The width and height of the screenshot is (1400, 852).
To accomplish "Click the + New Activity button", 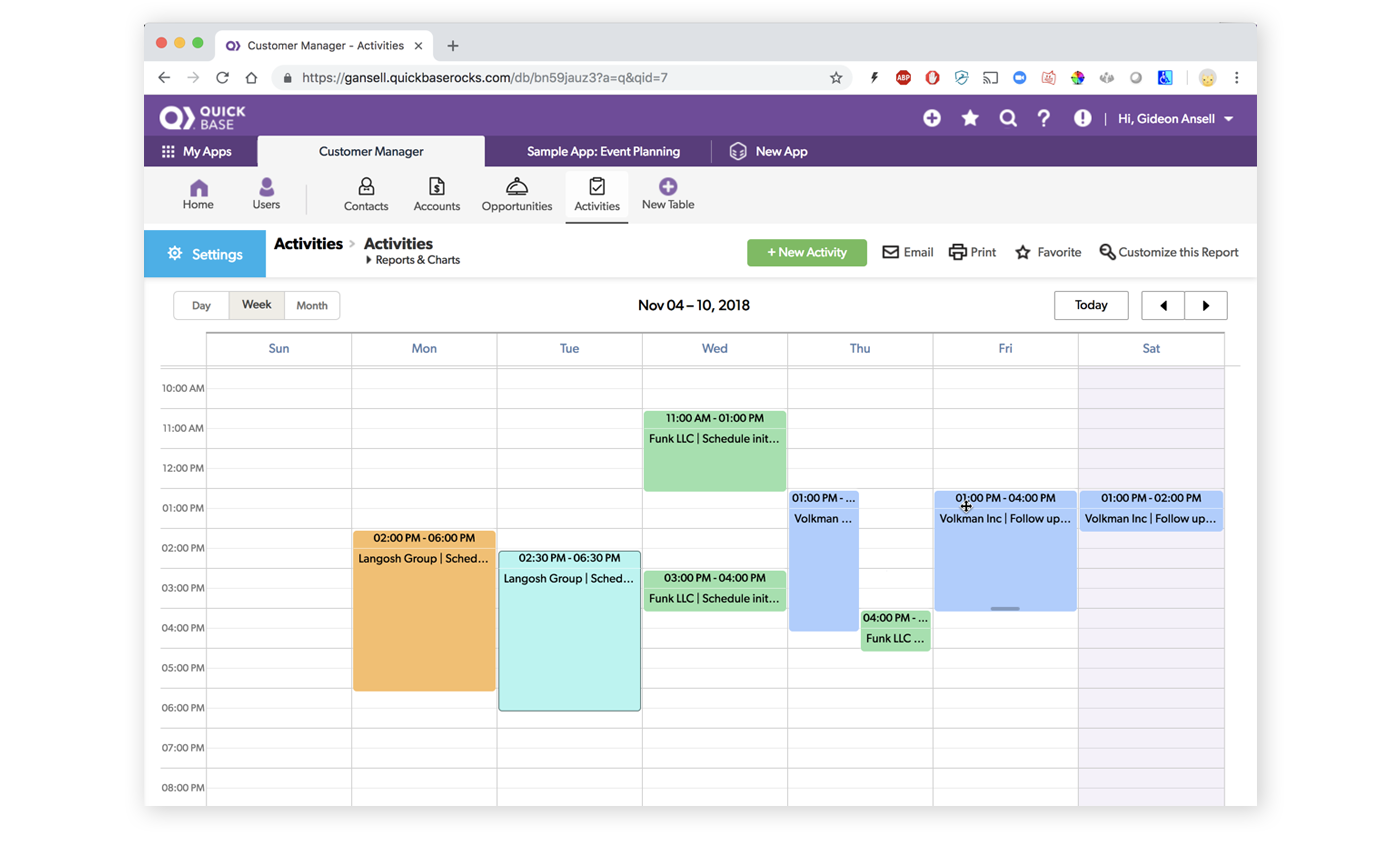I will click(x=807, y=252).
